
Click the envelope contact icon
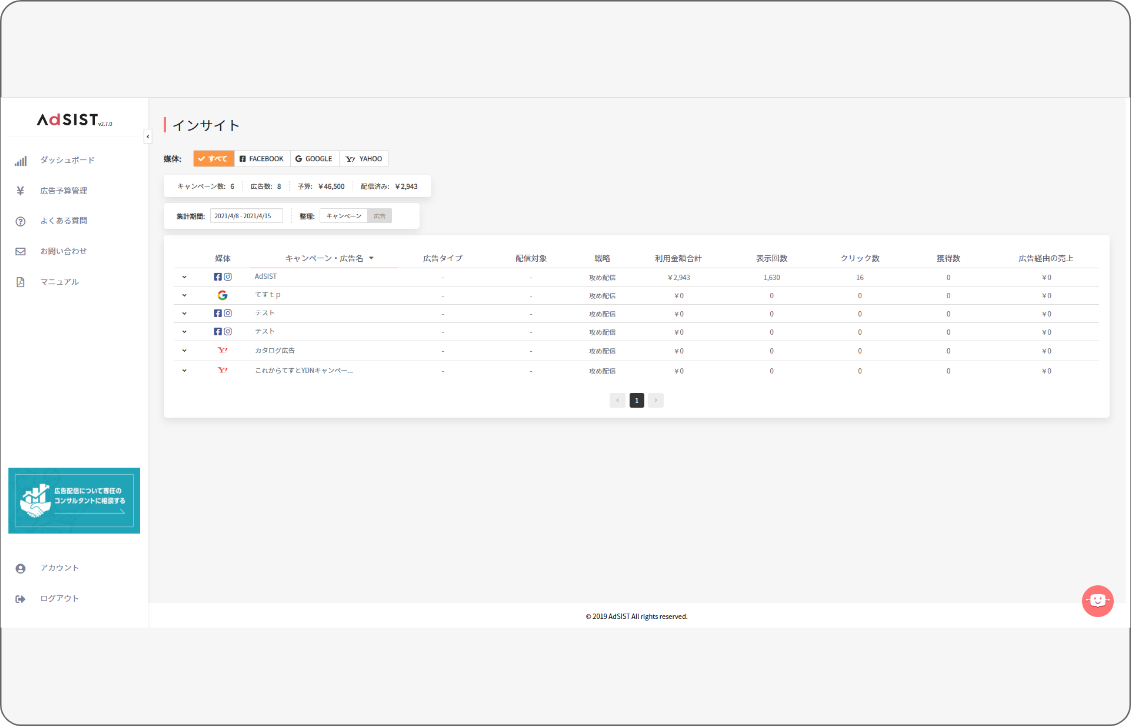tap(20, 251)
